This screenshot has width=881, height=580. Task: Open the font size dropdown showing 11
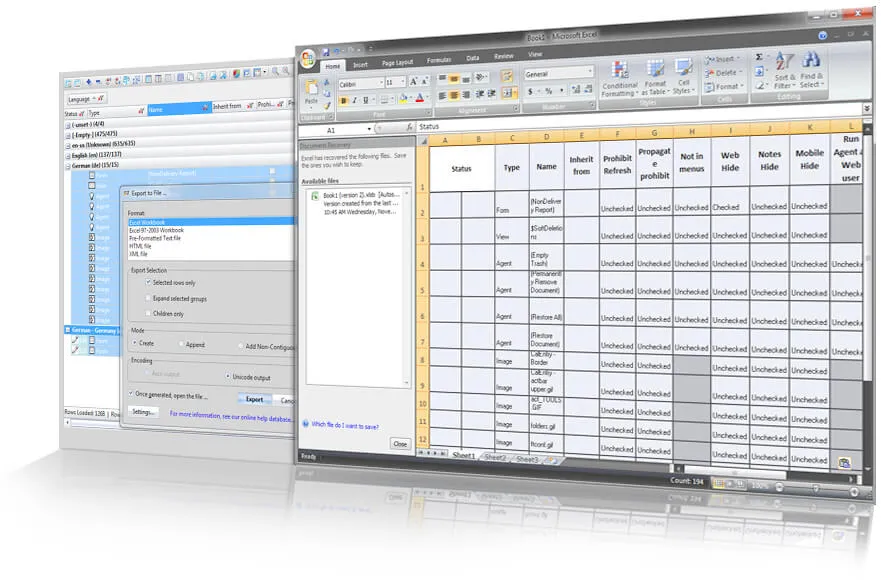[402, 82]
